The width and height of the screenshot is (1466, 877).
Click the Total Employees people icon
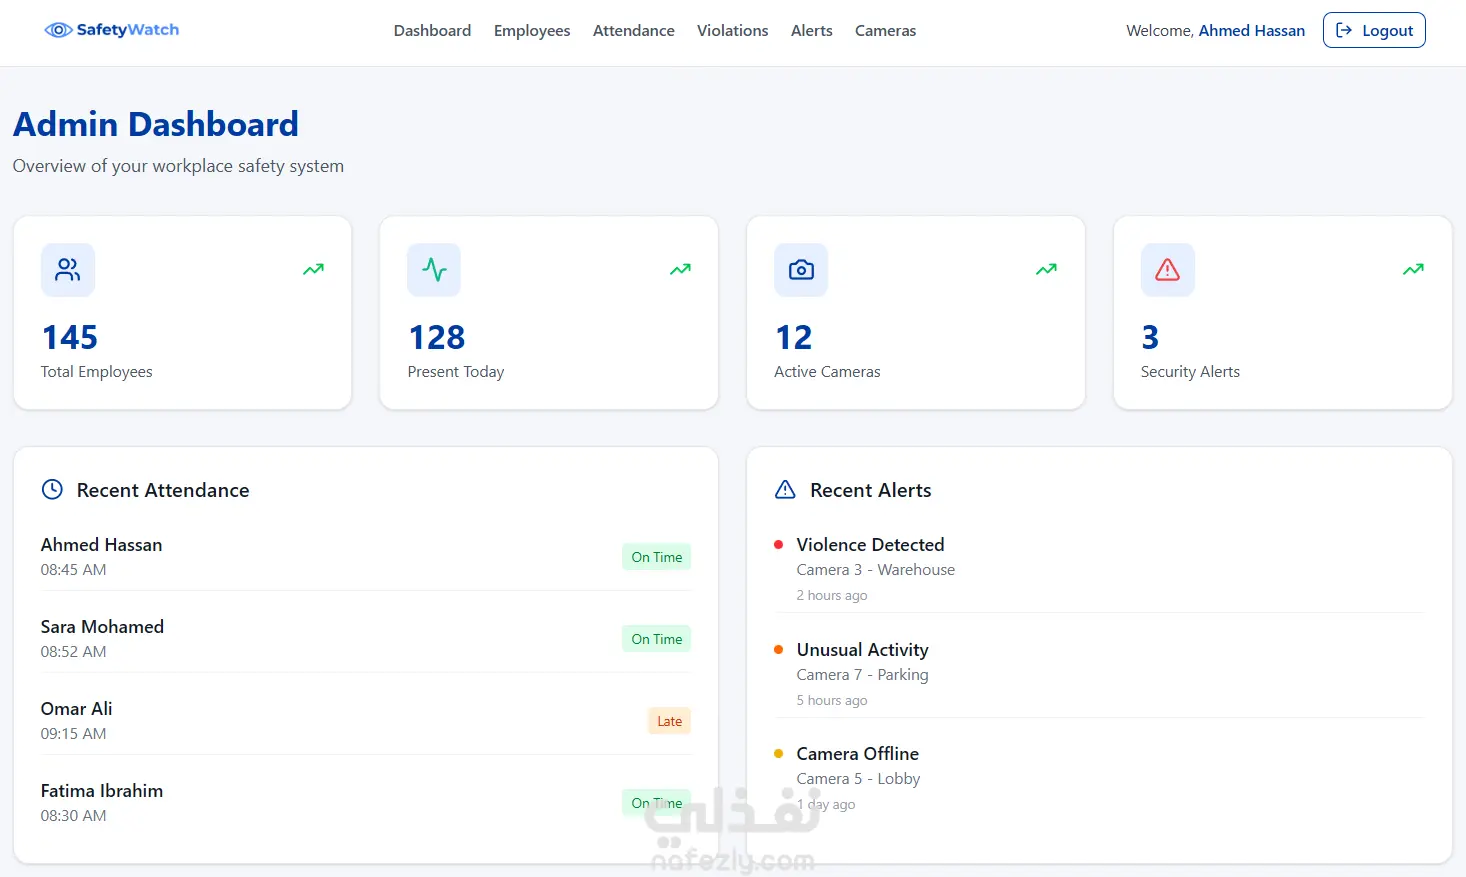coord(68,270)
